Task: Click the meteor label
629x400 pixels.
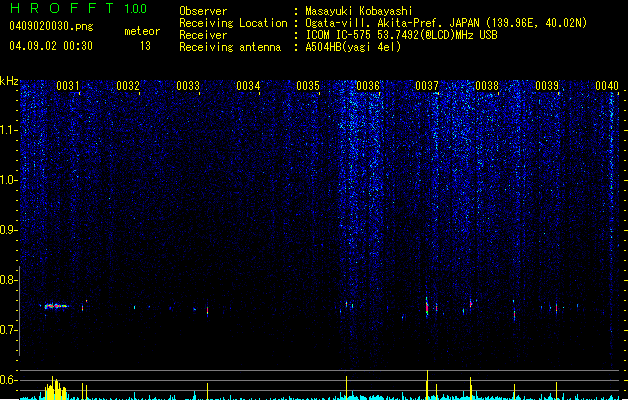Action: [x=142, y=31]
